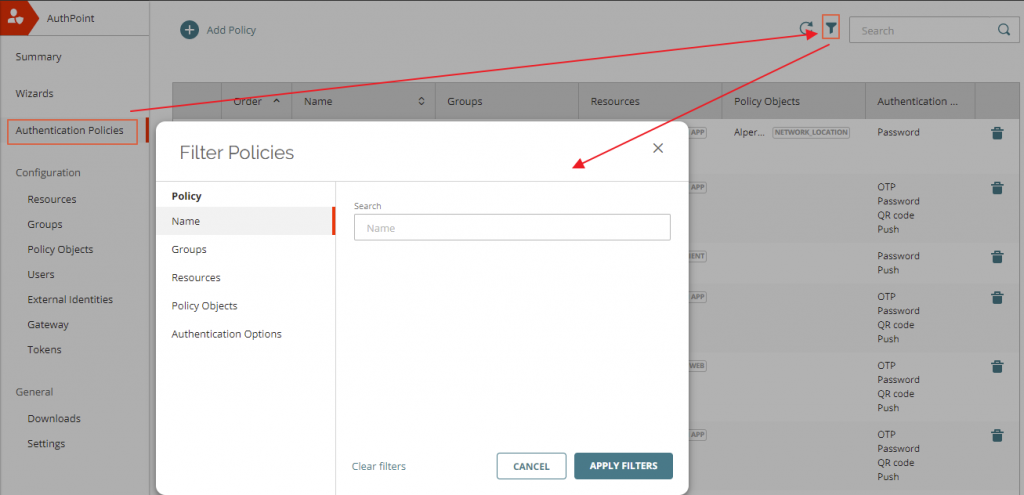Click the Apply Filters button

pyautogui.click(x=623, y=466)
